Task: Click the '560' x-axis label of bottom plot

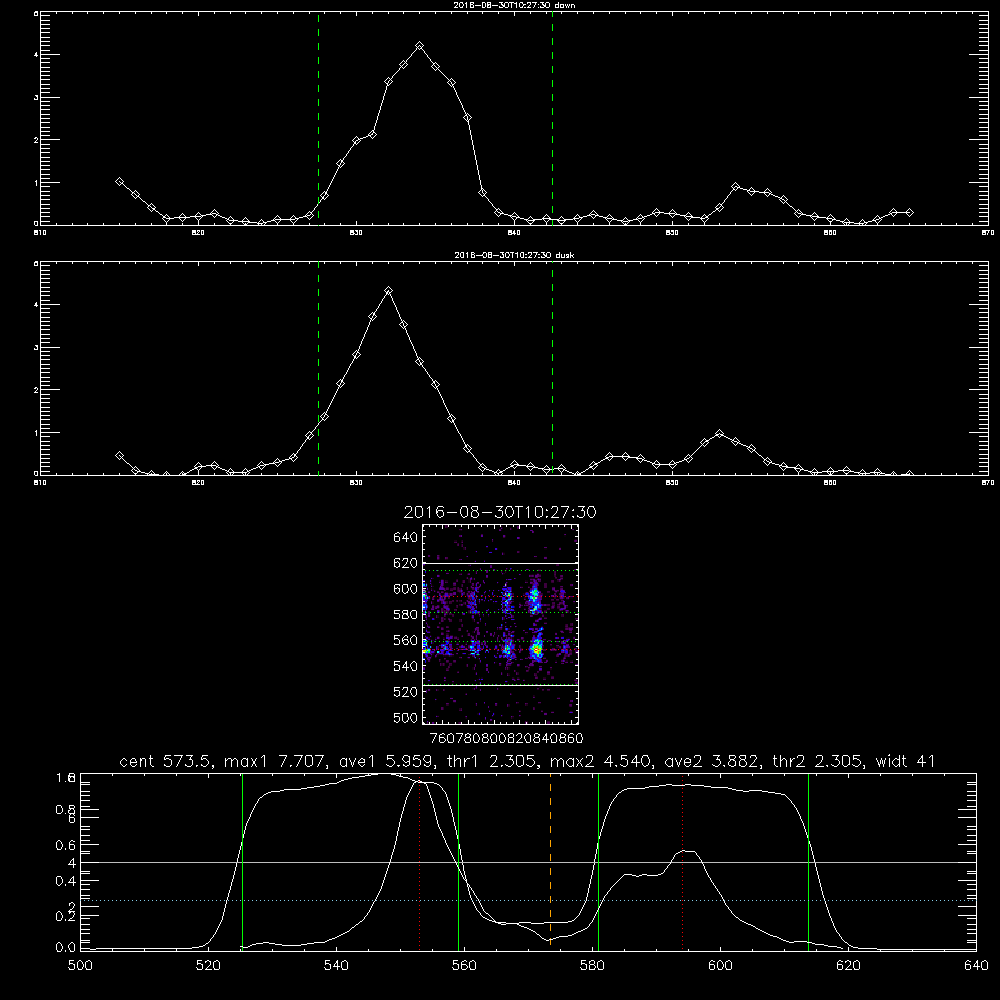Action: pos(464,966)
